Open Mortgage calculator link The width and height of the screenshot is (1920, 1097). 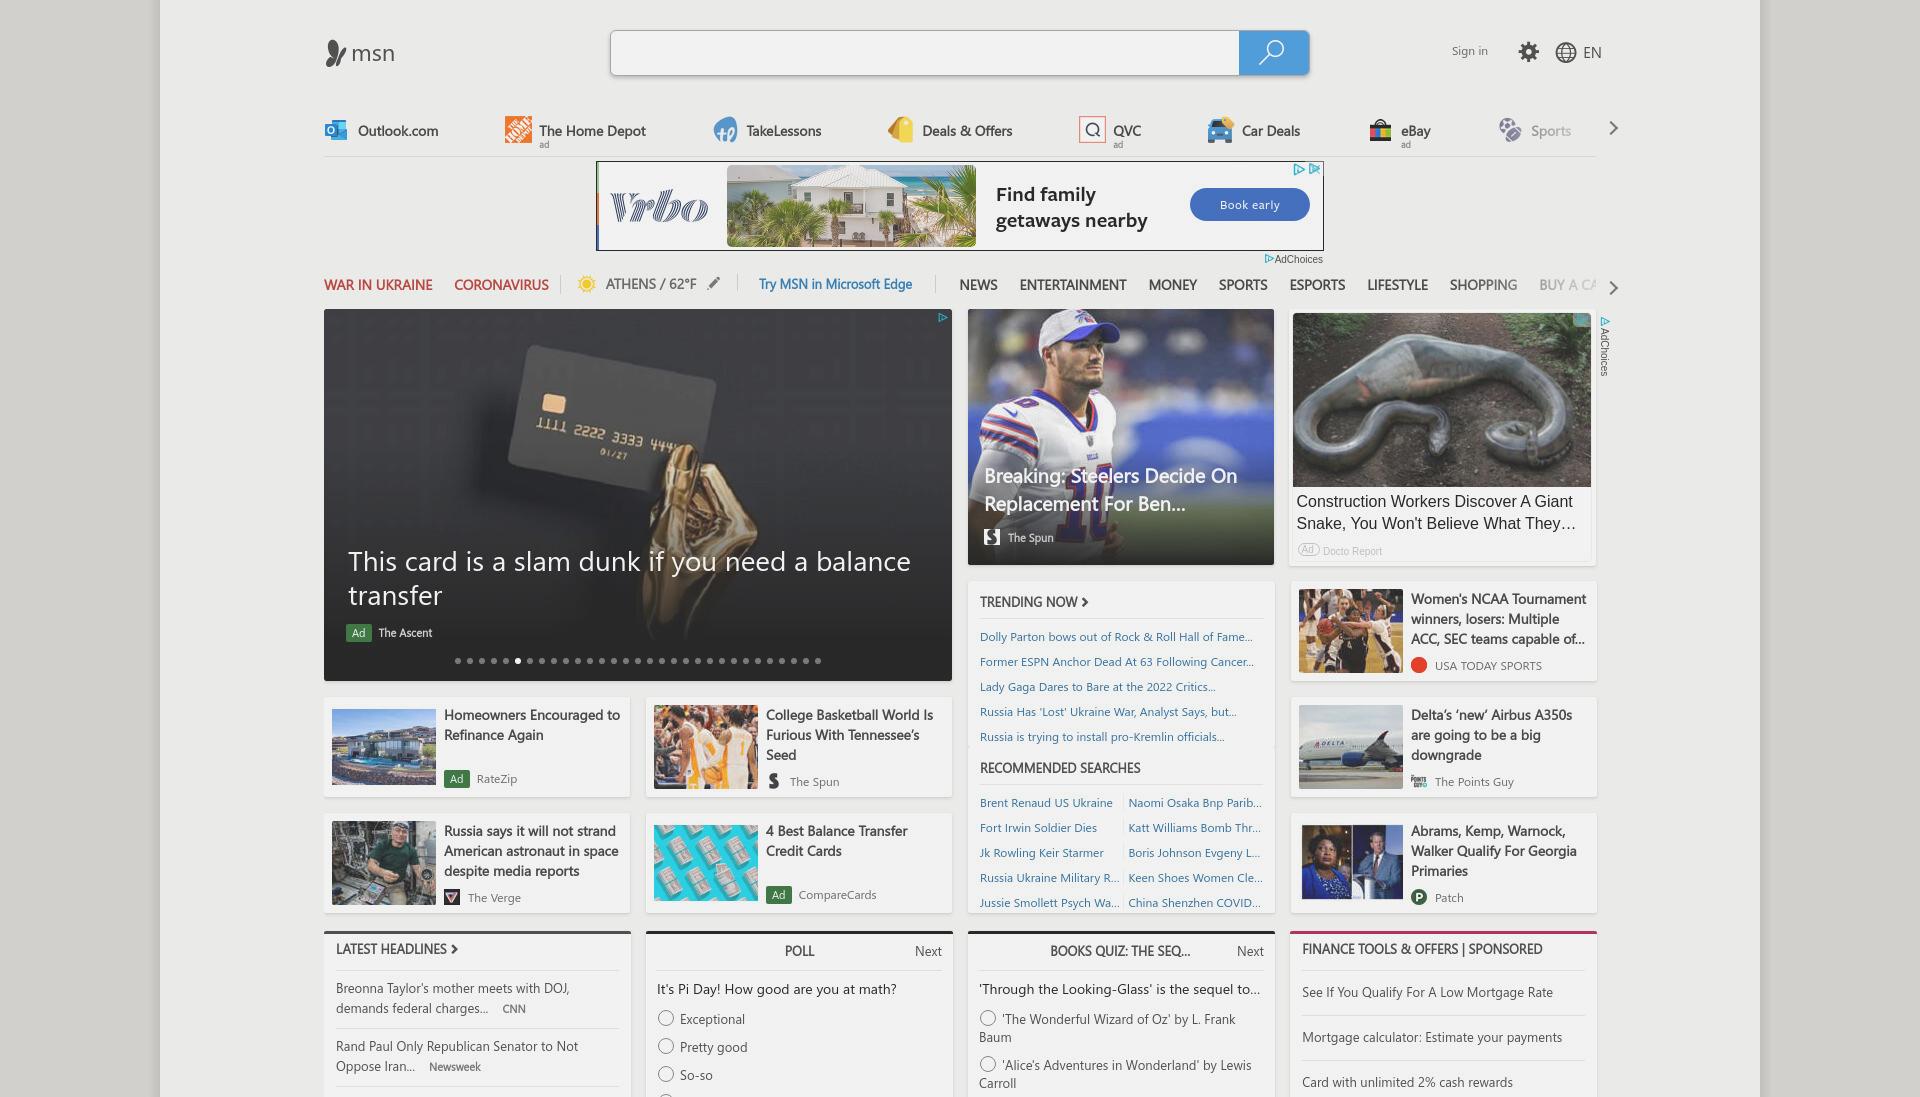tap(1431, 1037)
